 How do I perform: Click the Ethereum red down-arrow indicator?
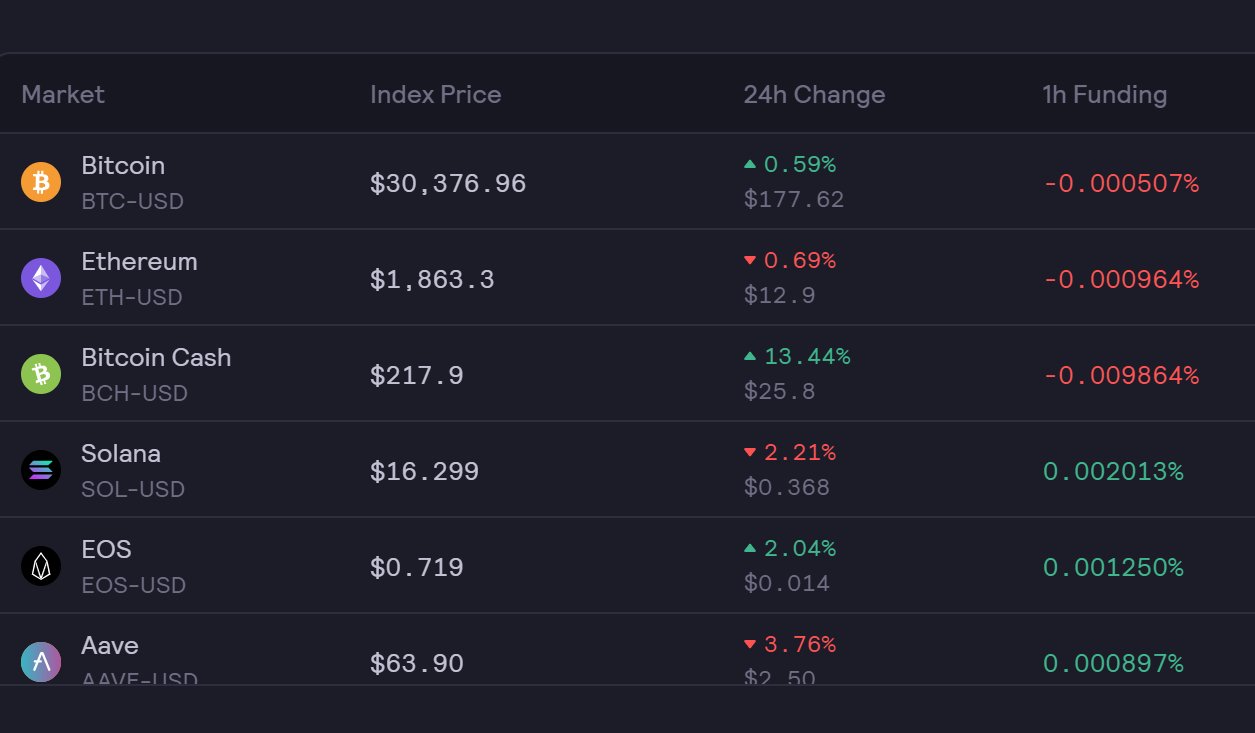point(750,261)
